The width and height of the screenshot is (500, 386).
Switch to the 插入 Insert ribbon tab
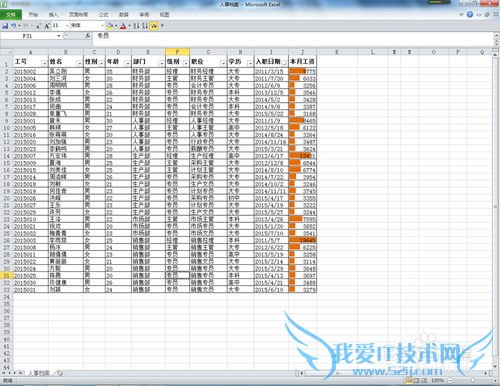[x=53, y=15]
